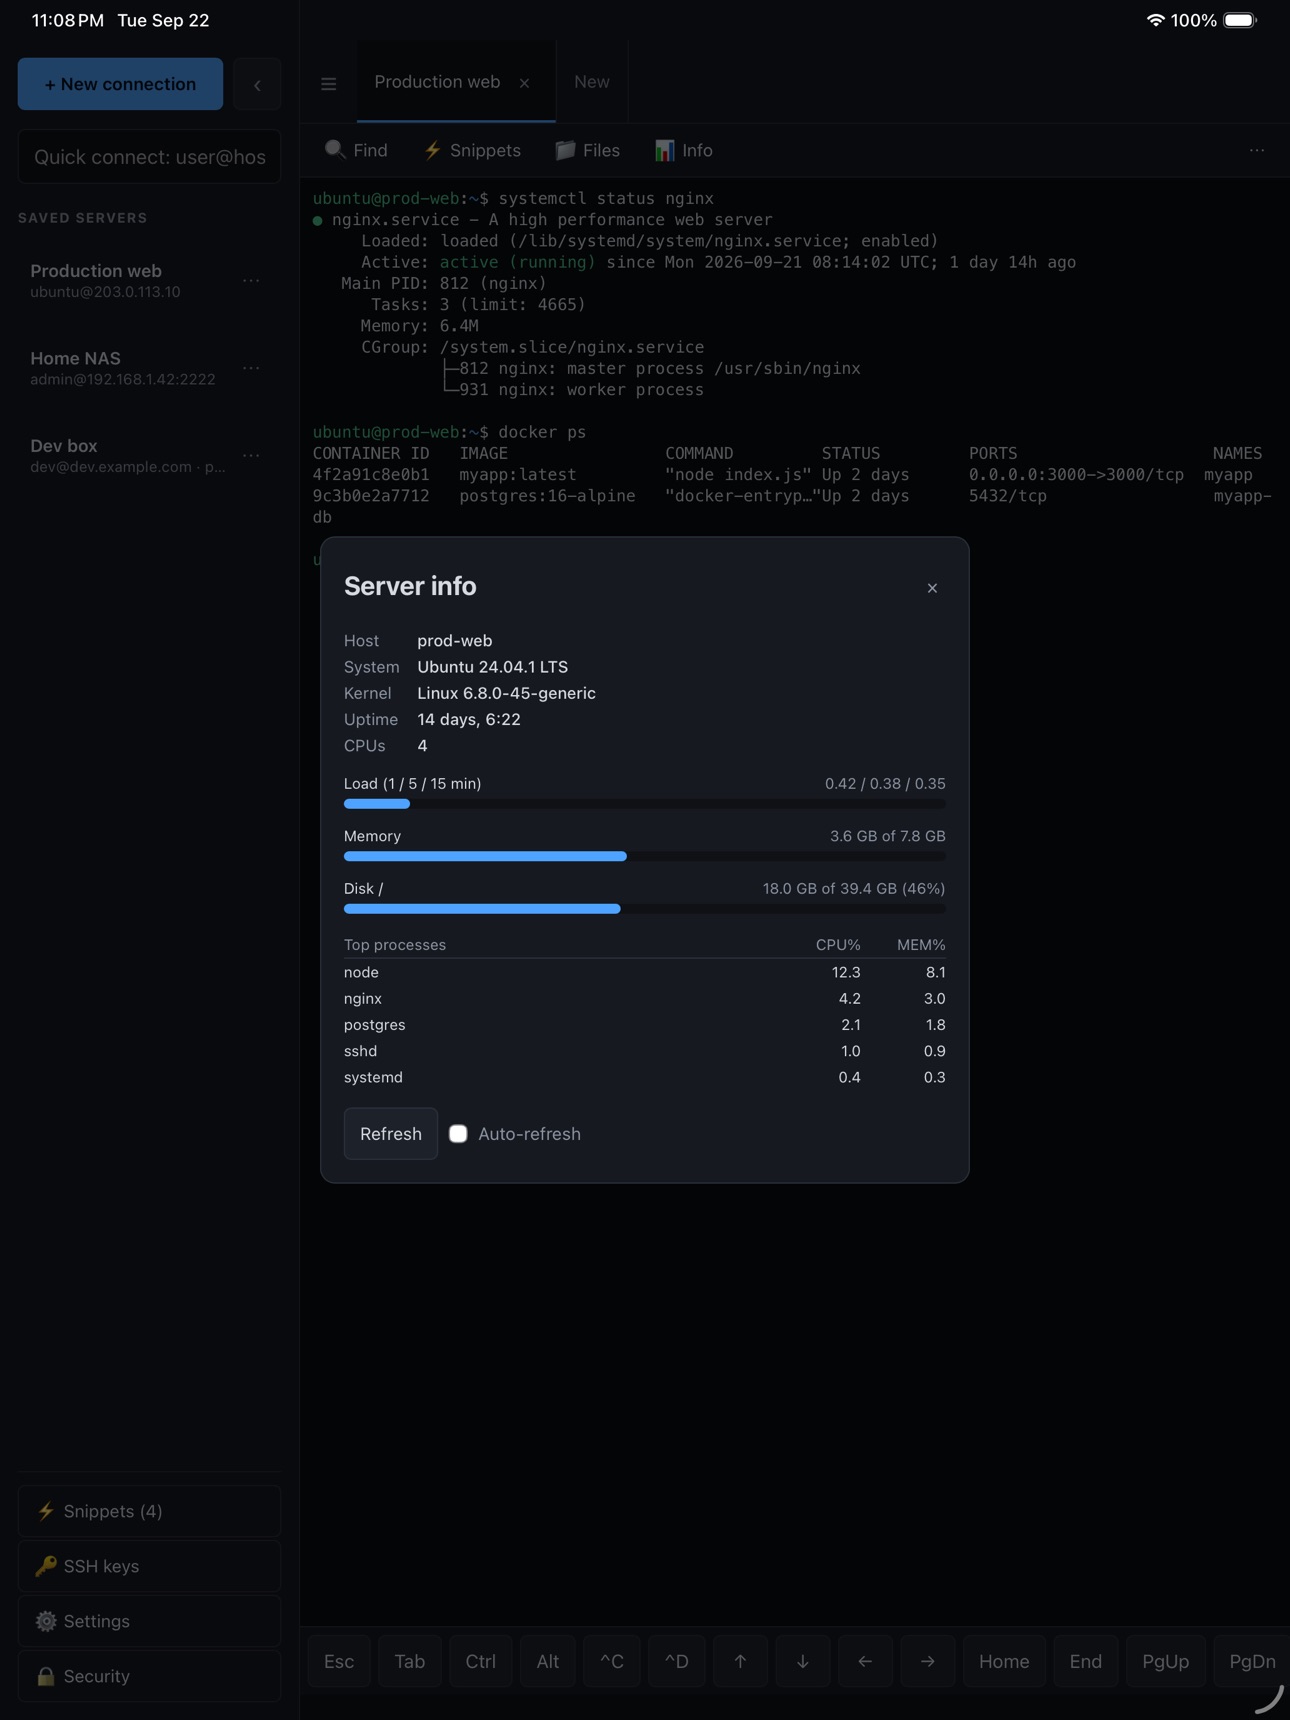Screen dimensions: 1290x1720
Task: Open Settings in the sidebar
Action: pos(149,1621)
